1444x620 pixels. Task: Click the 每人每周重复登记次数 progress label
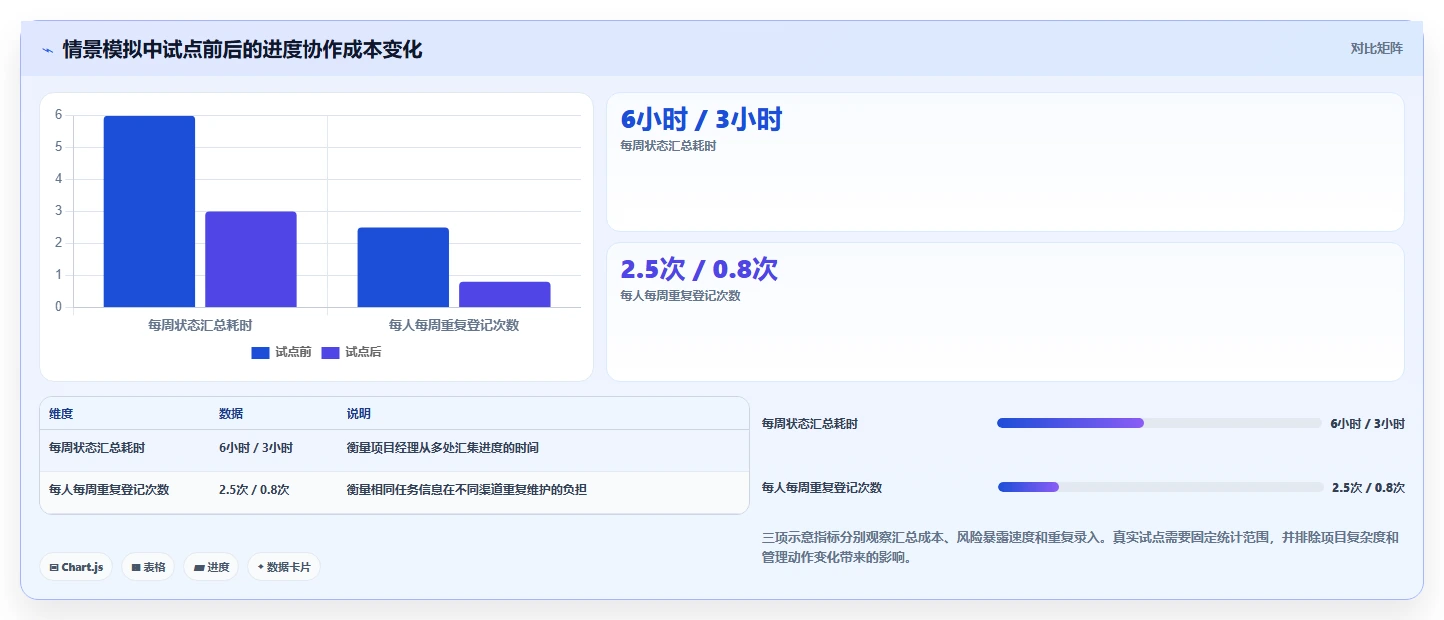click(x=822, y=488)
